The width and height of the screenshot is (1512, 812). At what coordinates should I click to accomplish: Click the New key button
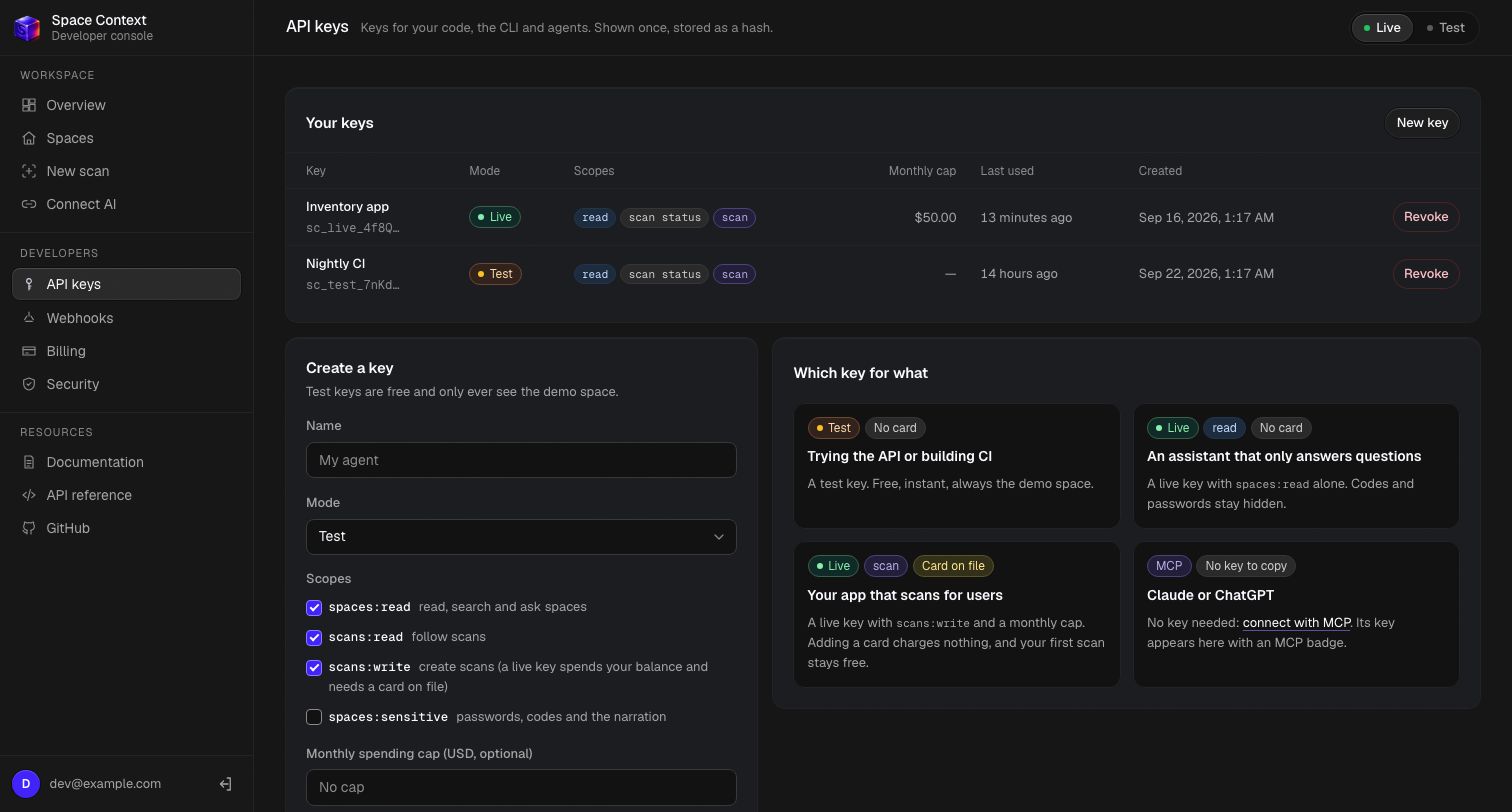pyautogui.click(x=1422, y=123)
